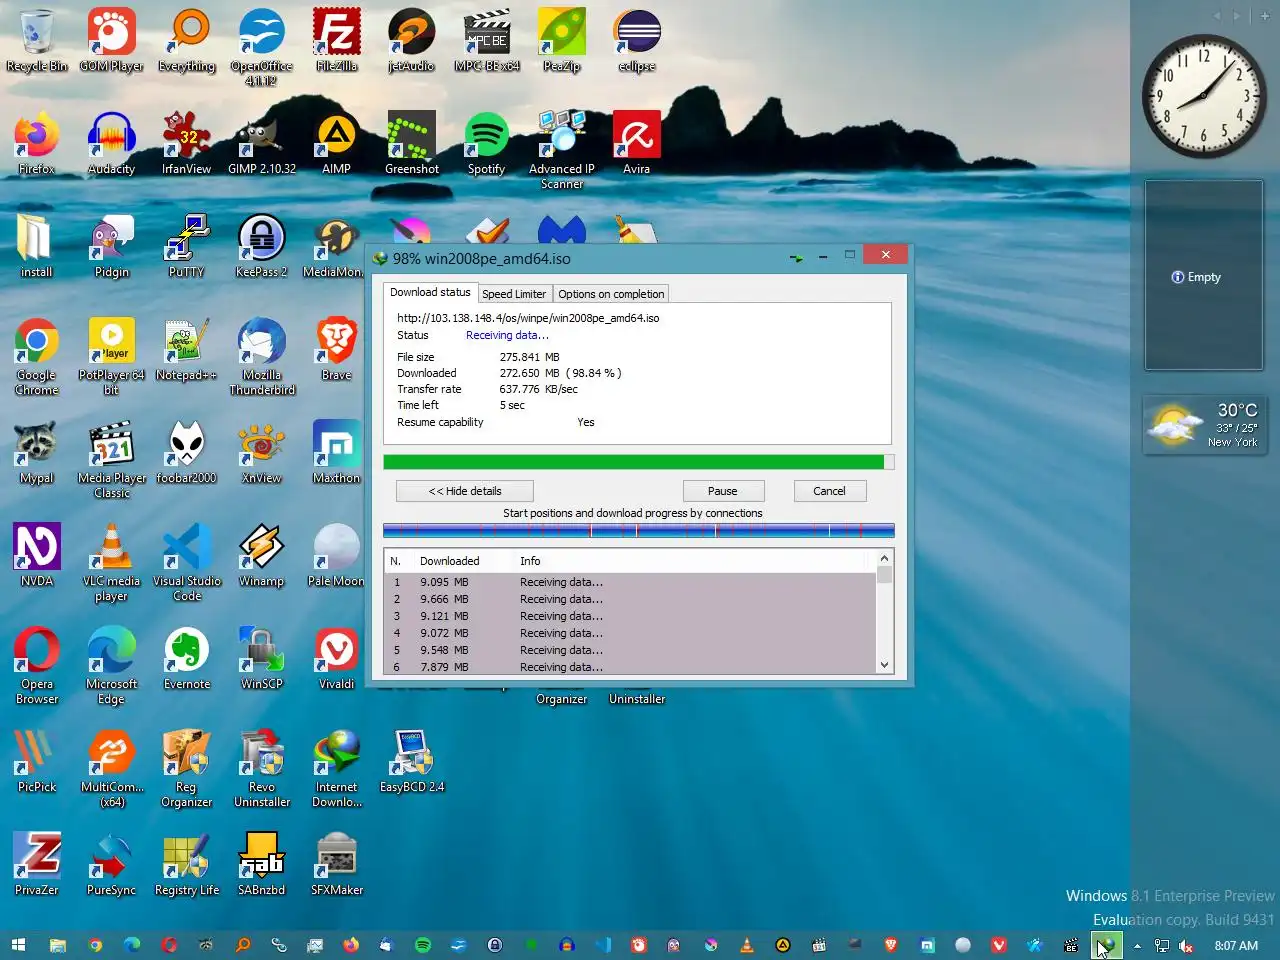Click the Internet Download Manager taskbar icon
This screenshot has width=1280, height=960.
(1105, 945)
